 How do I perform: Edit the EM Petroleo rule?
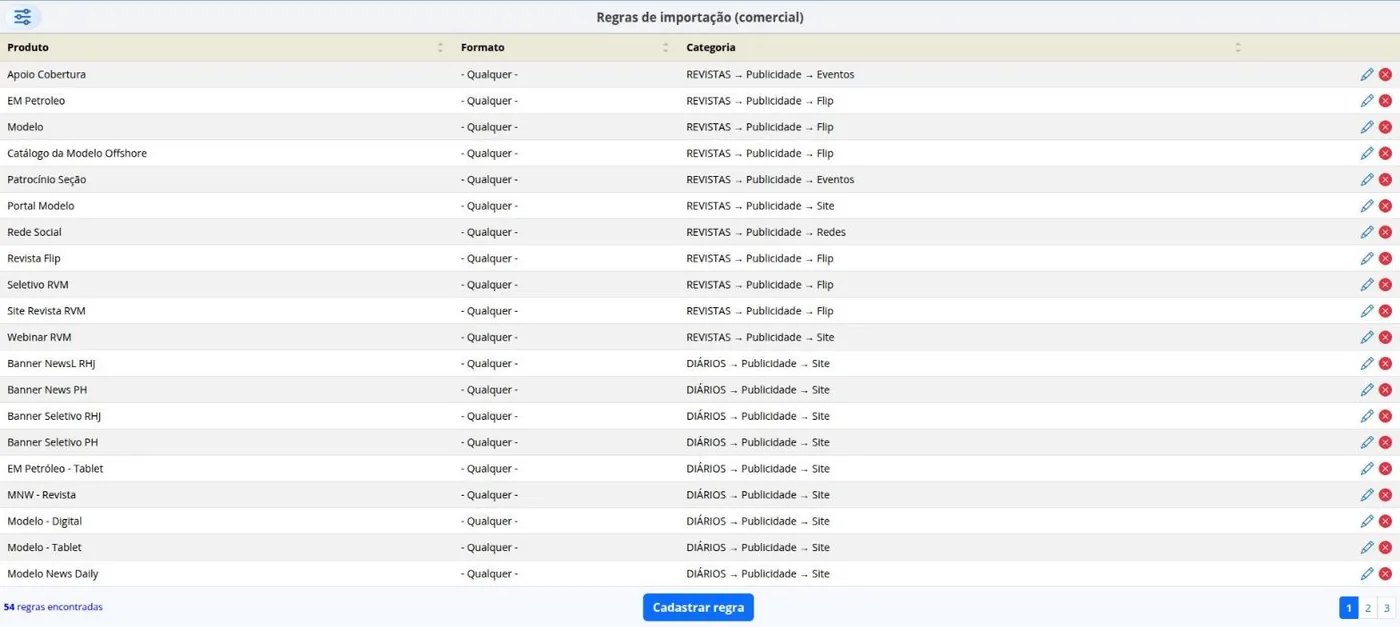click(1367, 100)
